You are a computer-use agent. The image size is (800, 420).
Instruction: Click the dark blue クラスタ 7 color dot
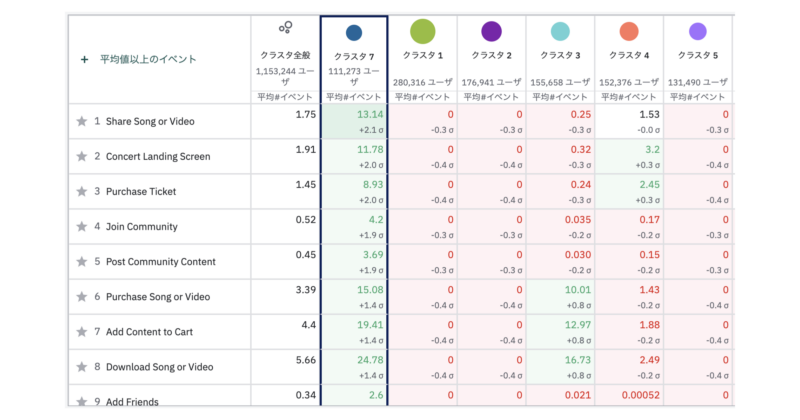[353, 33]
